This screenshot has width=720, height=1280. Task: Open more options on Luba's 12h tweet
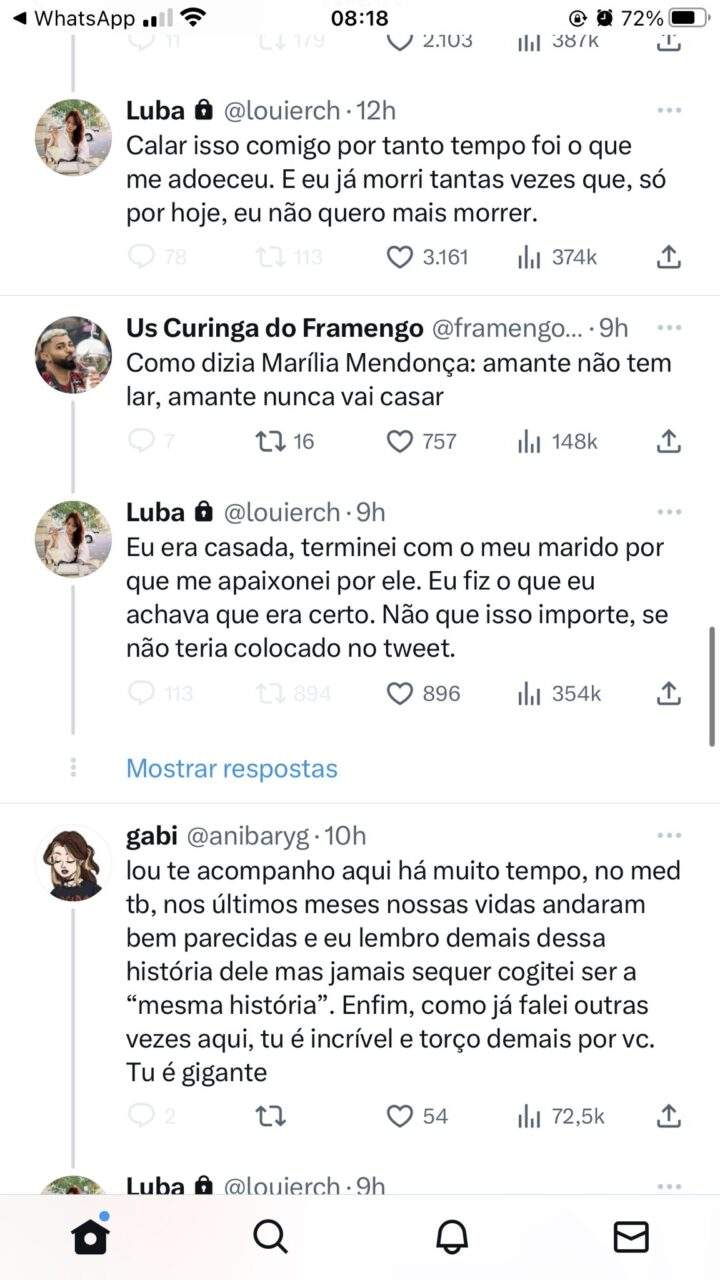pos(669,110)
